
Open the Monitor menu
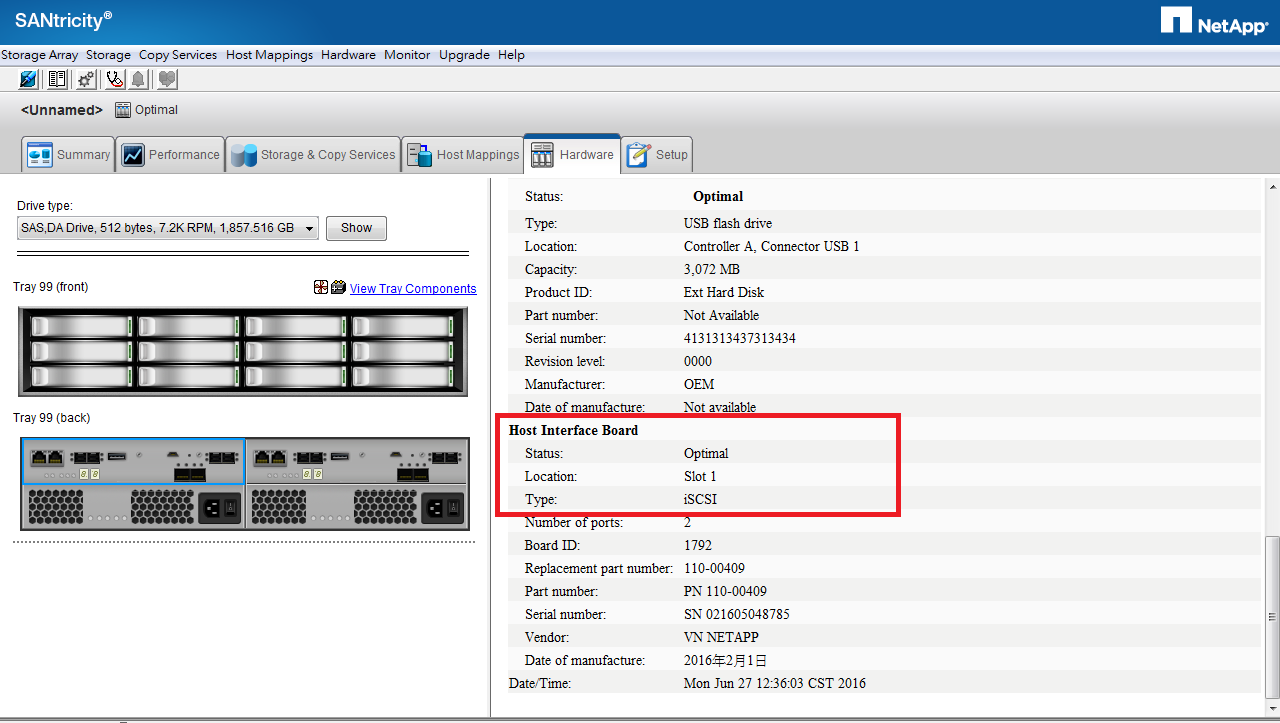point(407,55)
